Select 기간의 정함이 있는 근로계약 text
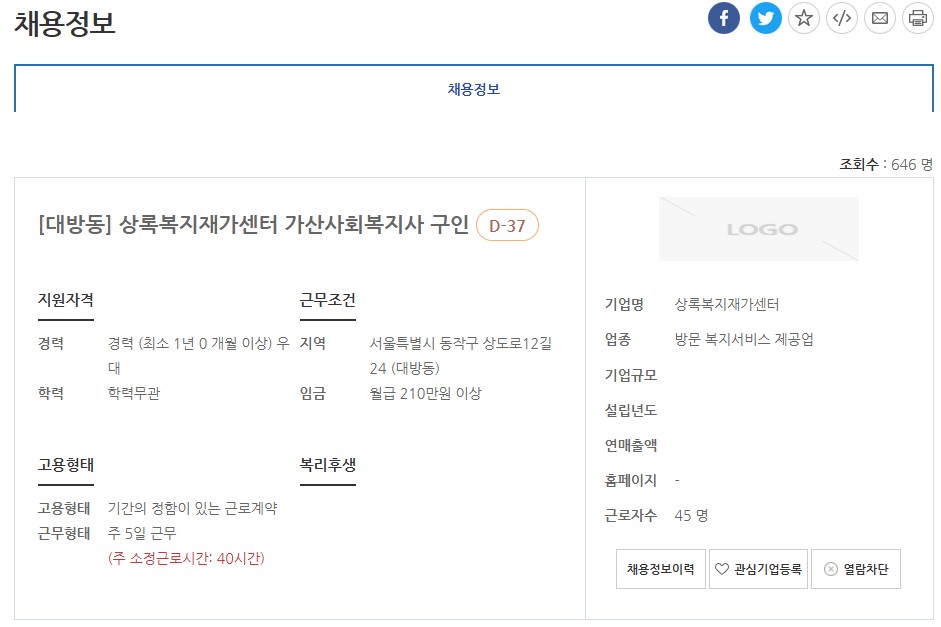This screenshot has width=941, height=627. coord(193,508)
